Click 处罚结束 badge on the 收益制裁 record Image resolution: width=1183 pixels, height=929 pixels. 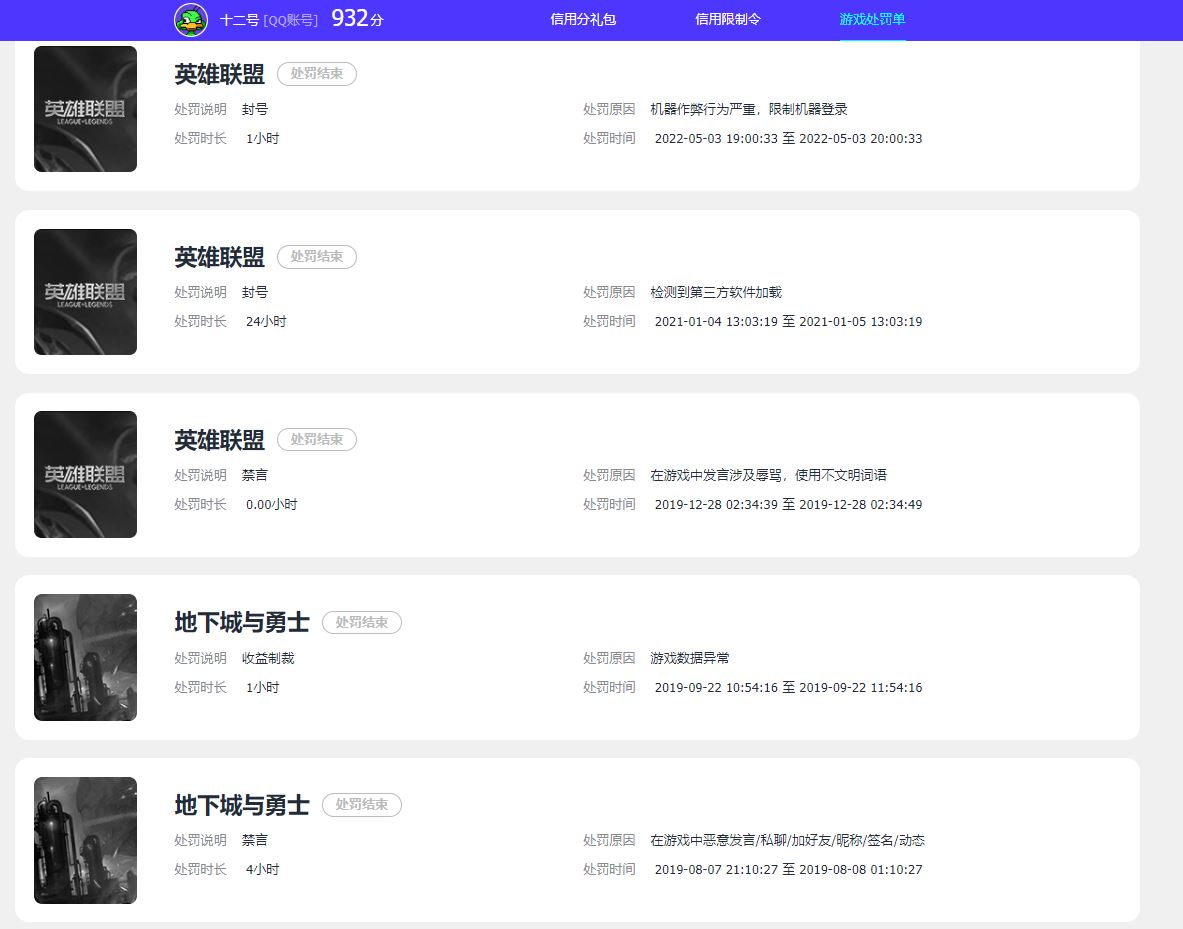(x=361, y=622)
